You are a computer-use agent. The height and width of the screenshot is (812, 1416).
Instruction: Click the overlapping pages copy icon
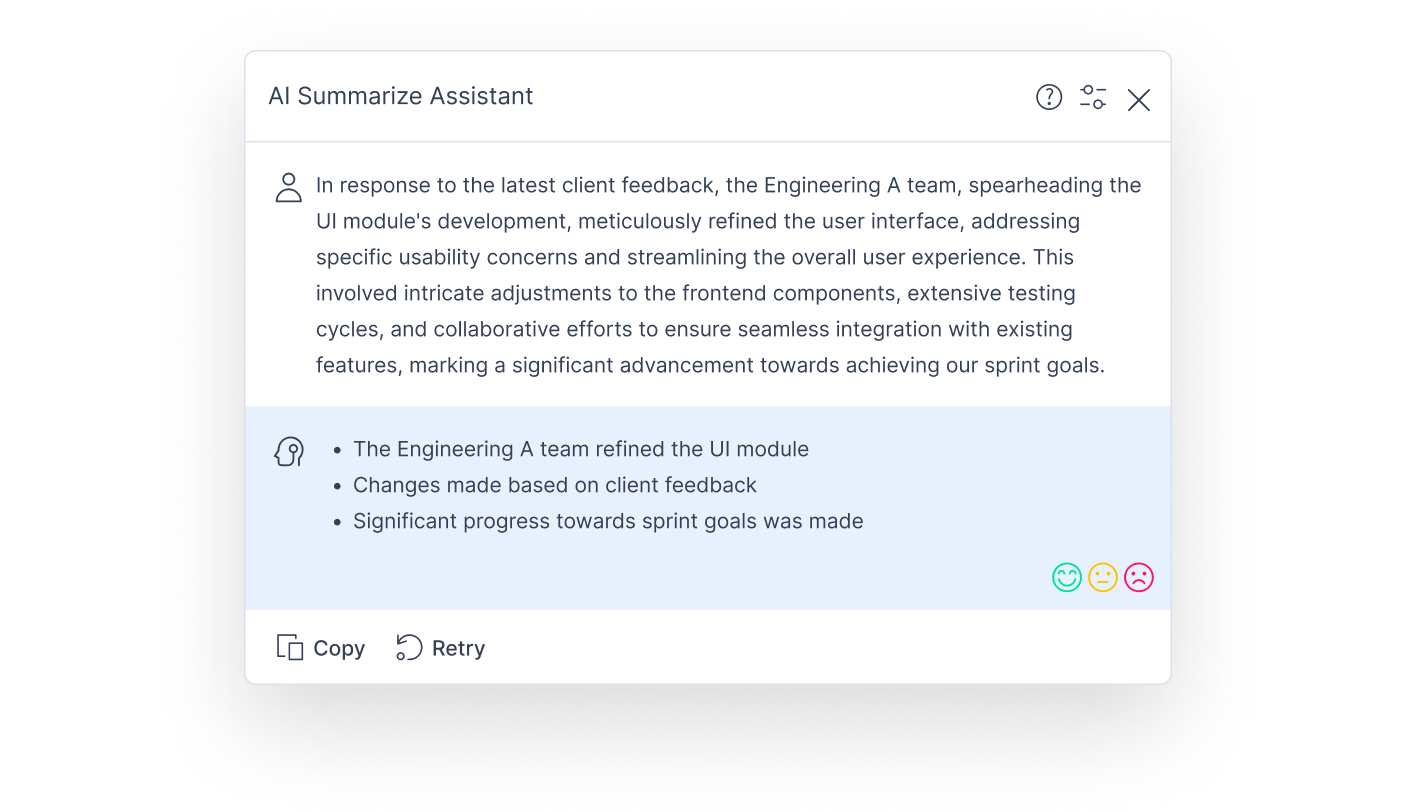click(x=290, y=647)
